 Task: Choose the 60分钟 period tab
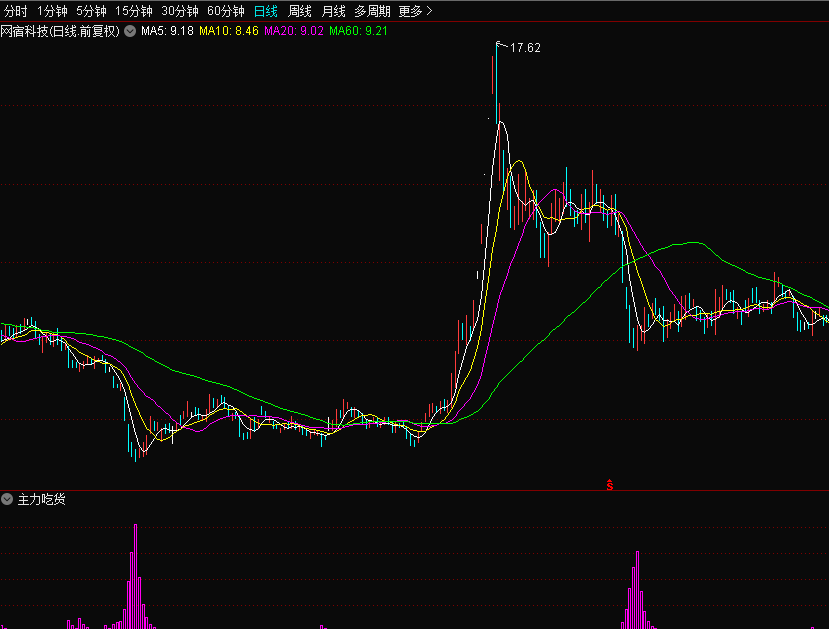point(226,11)
